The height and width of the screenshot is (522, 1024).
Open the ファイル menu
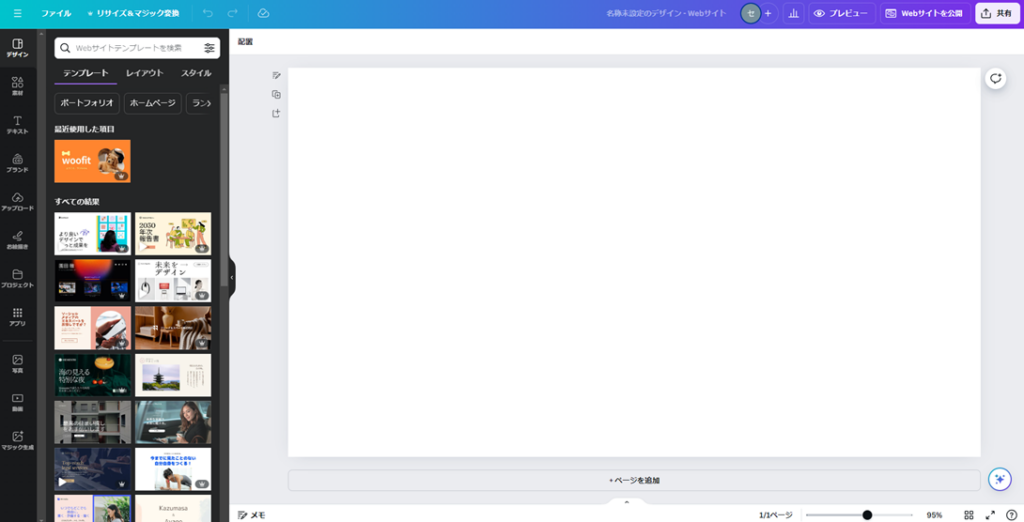[56, 13]
